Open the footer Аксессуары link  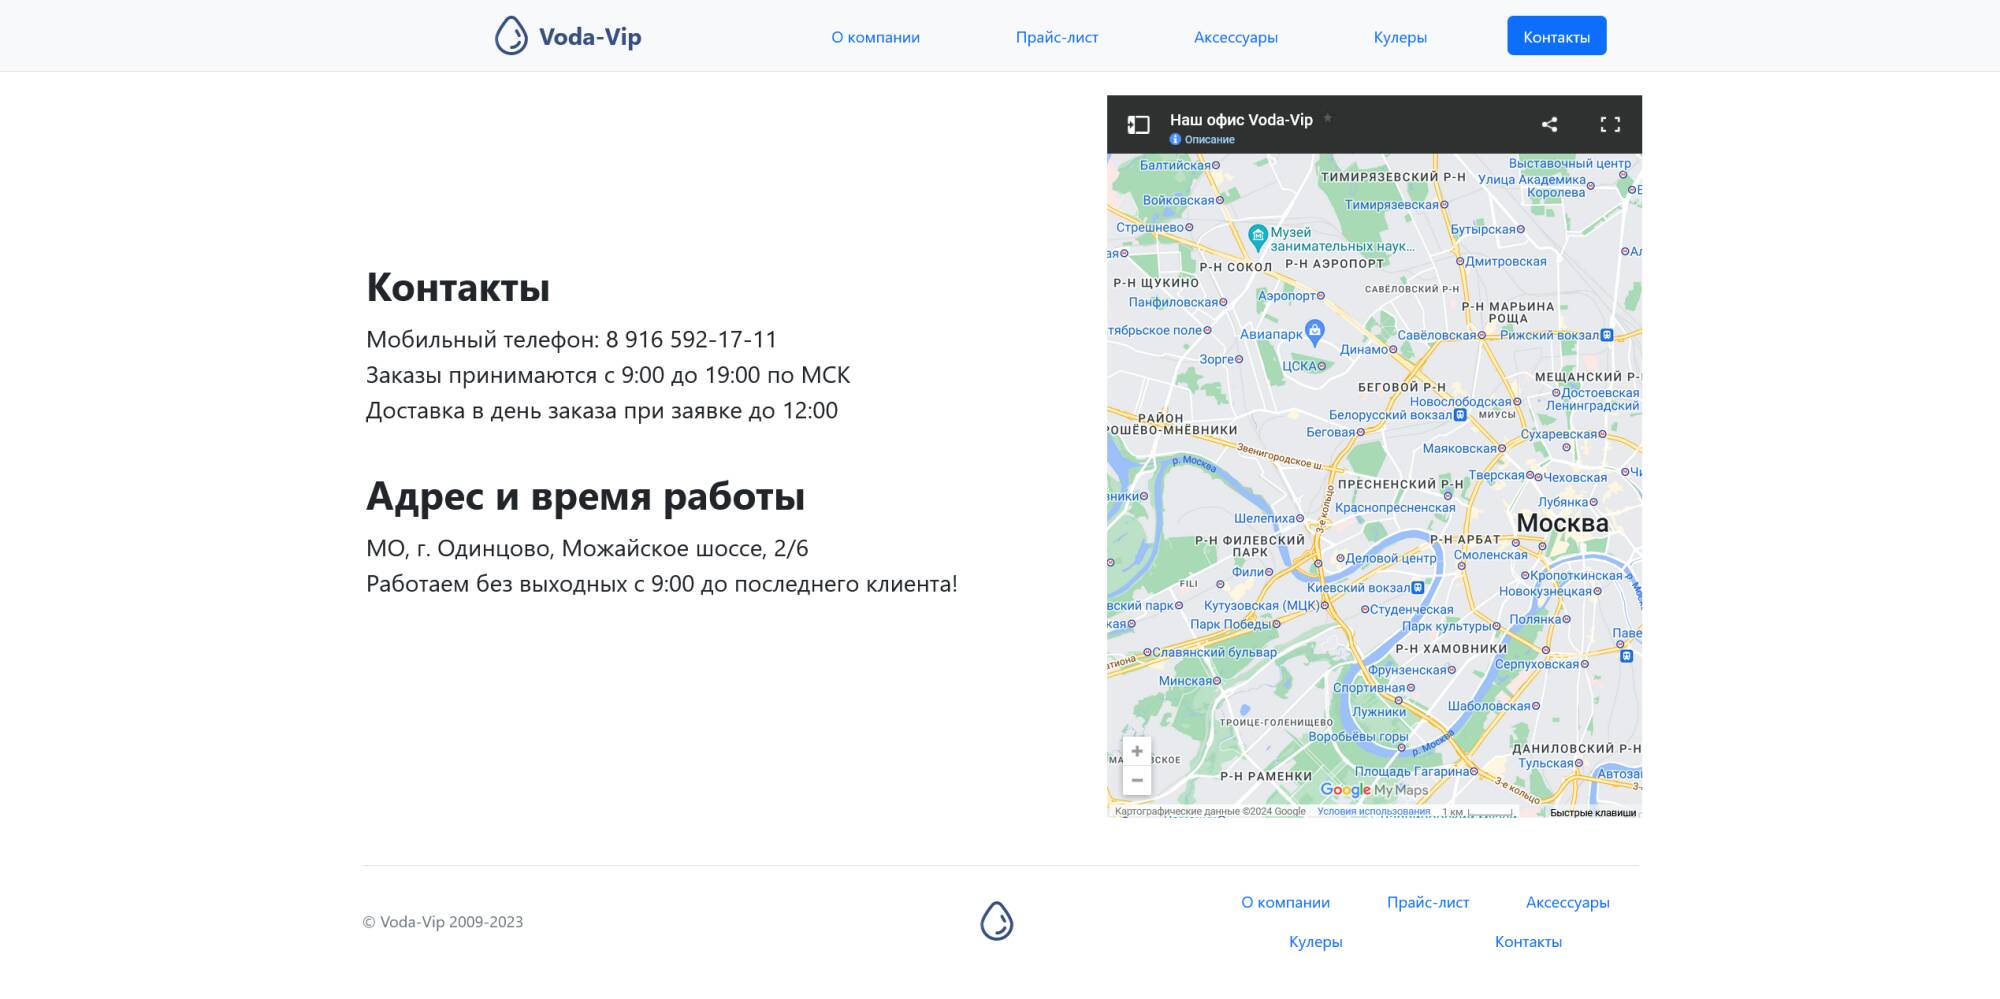pos(1568,902)
